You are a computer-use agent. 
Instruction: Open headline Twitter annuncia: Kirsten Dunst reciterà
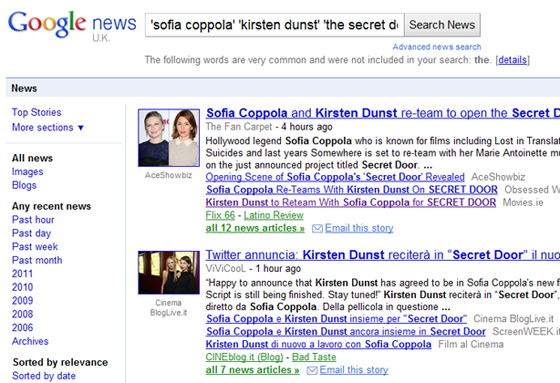[383, 255]
